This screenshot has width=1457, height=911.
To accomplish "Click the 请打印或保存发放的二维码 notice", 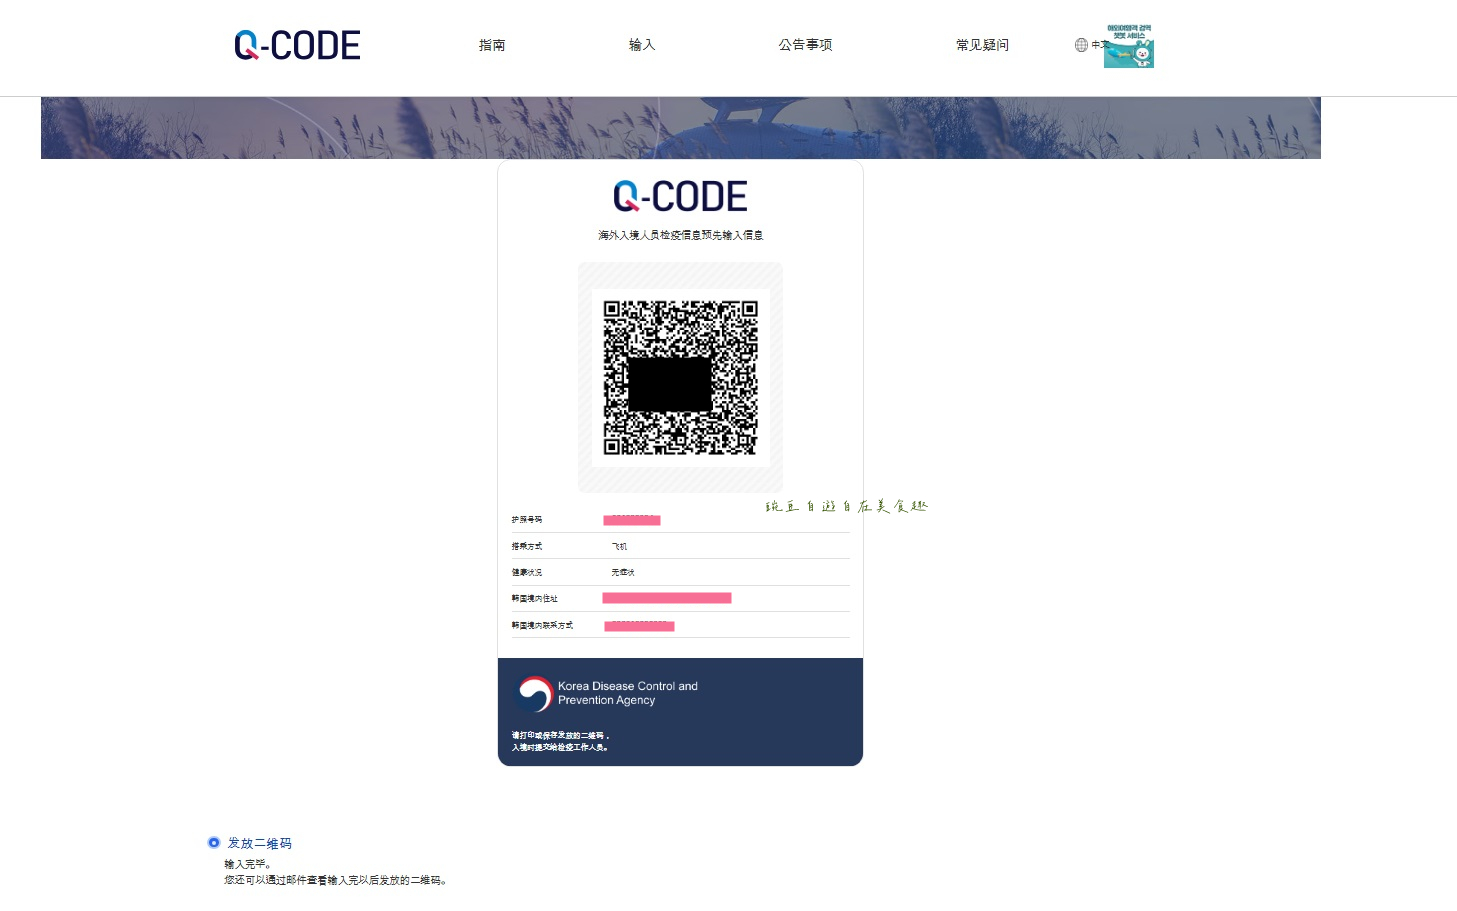I will 560,735.
